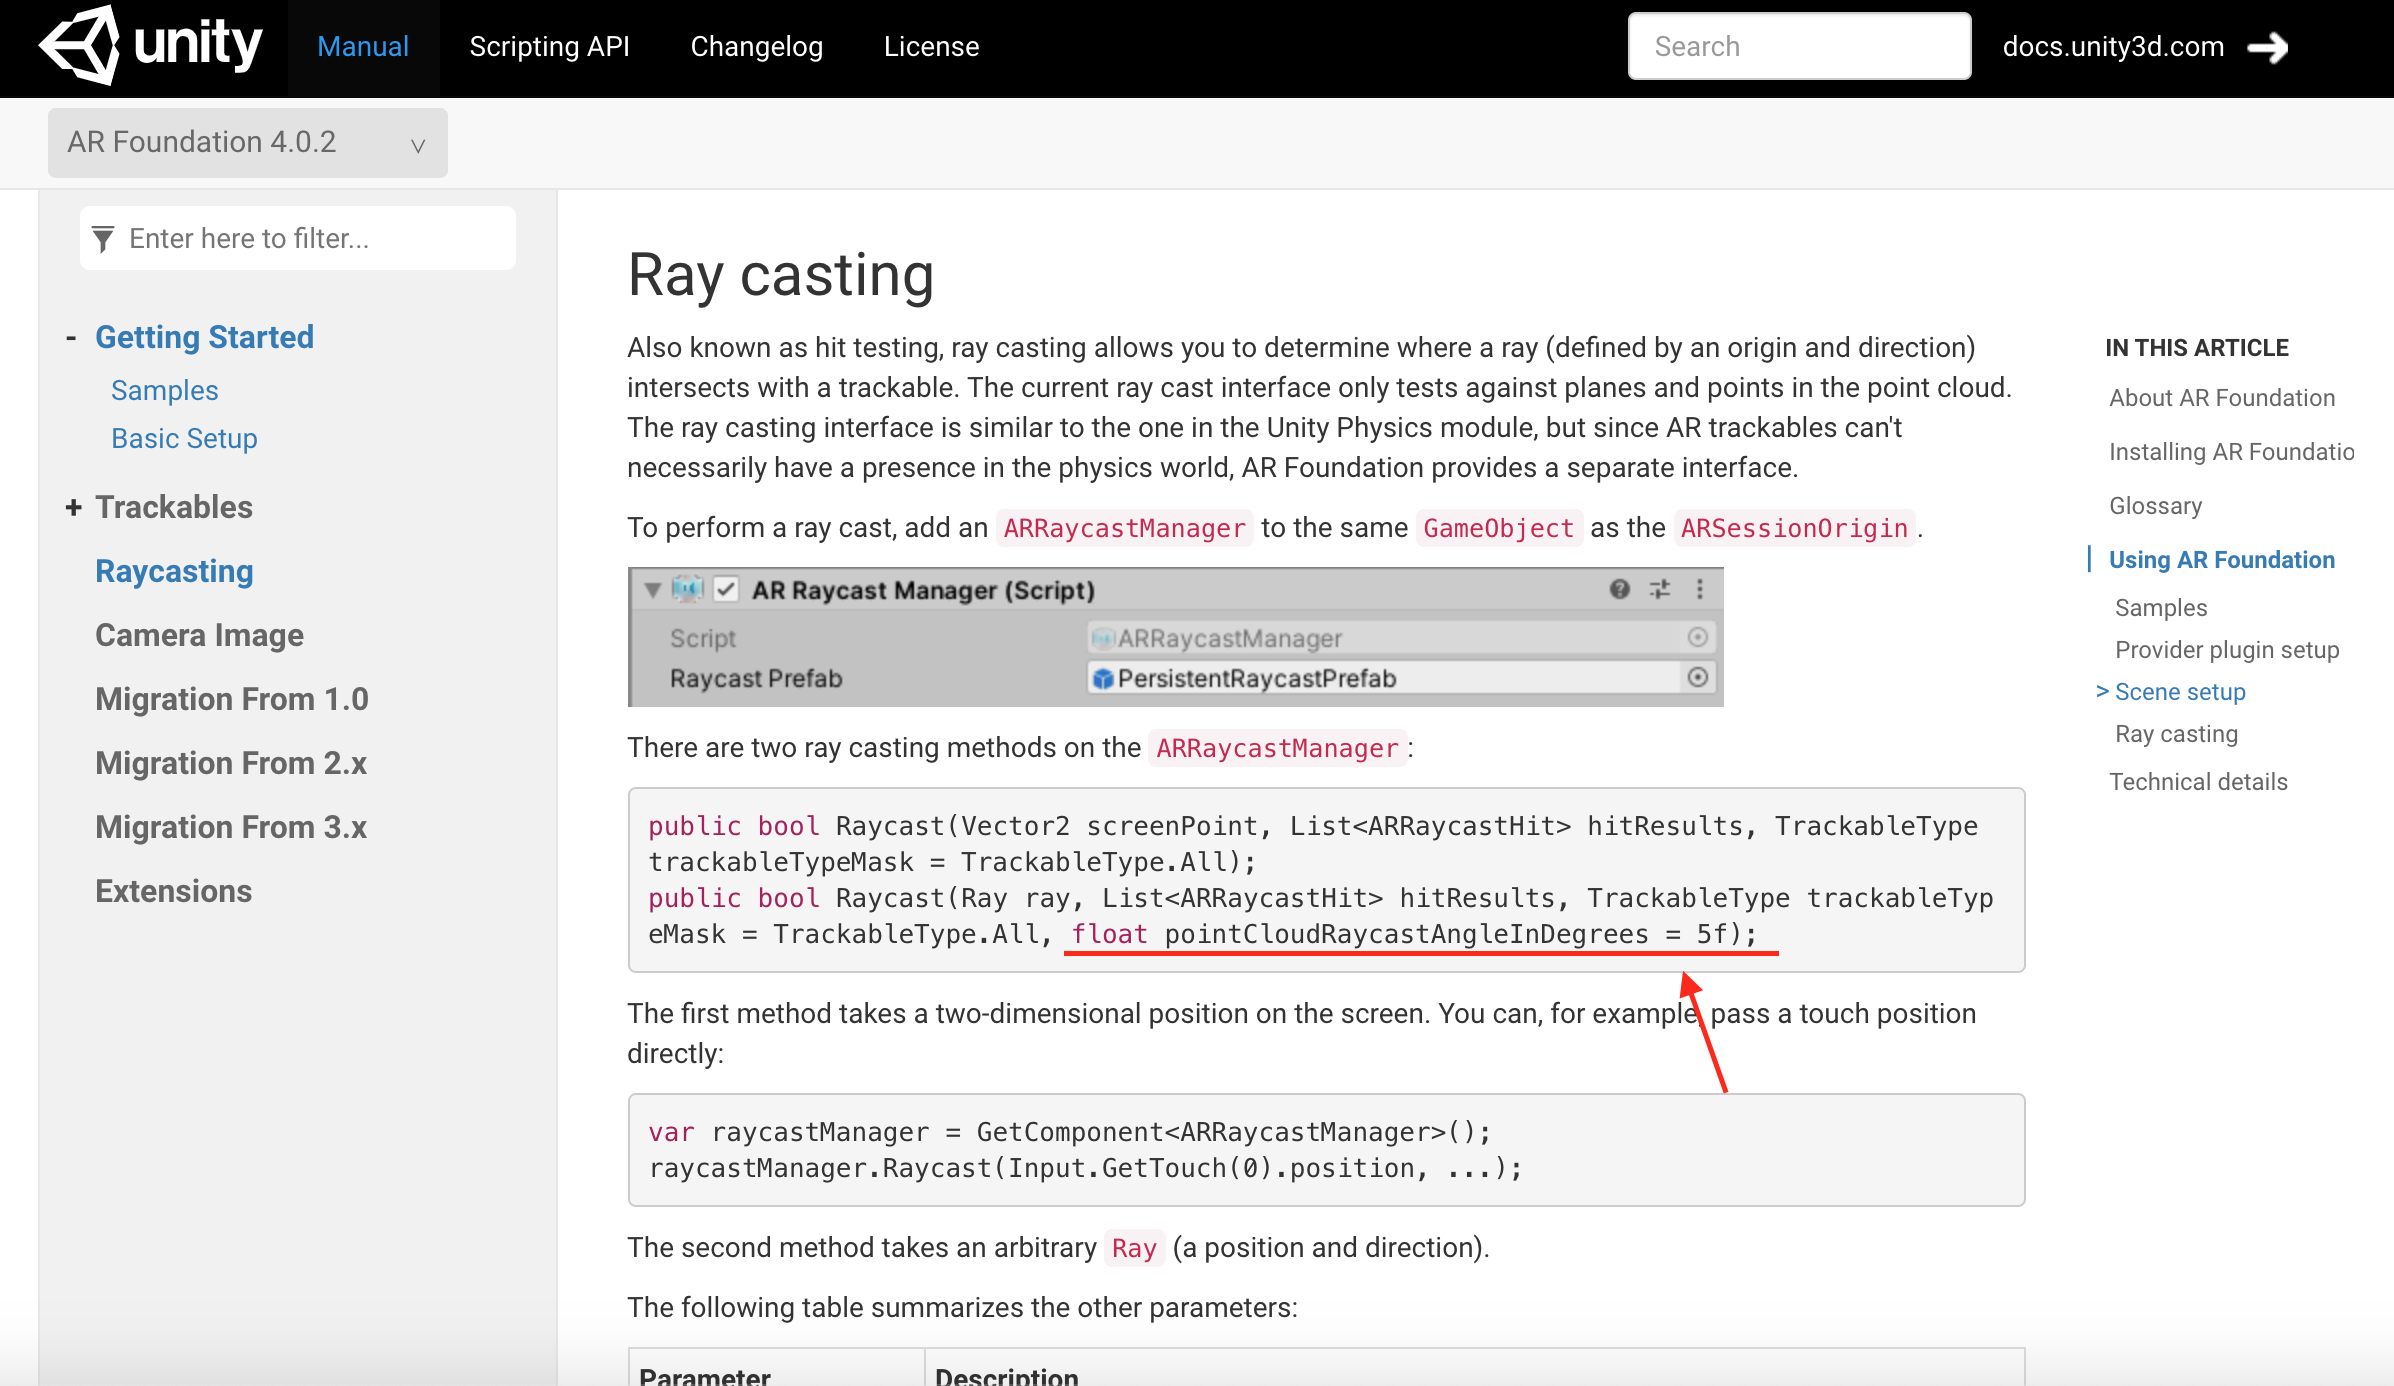Image resolution: width=2394 pixels, height=1386 pixels.
Task: Go to Technical details in this article
Action: pos(2197,781)
